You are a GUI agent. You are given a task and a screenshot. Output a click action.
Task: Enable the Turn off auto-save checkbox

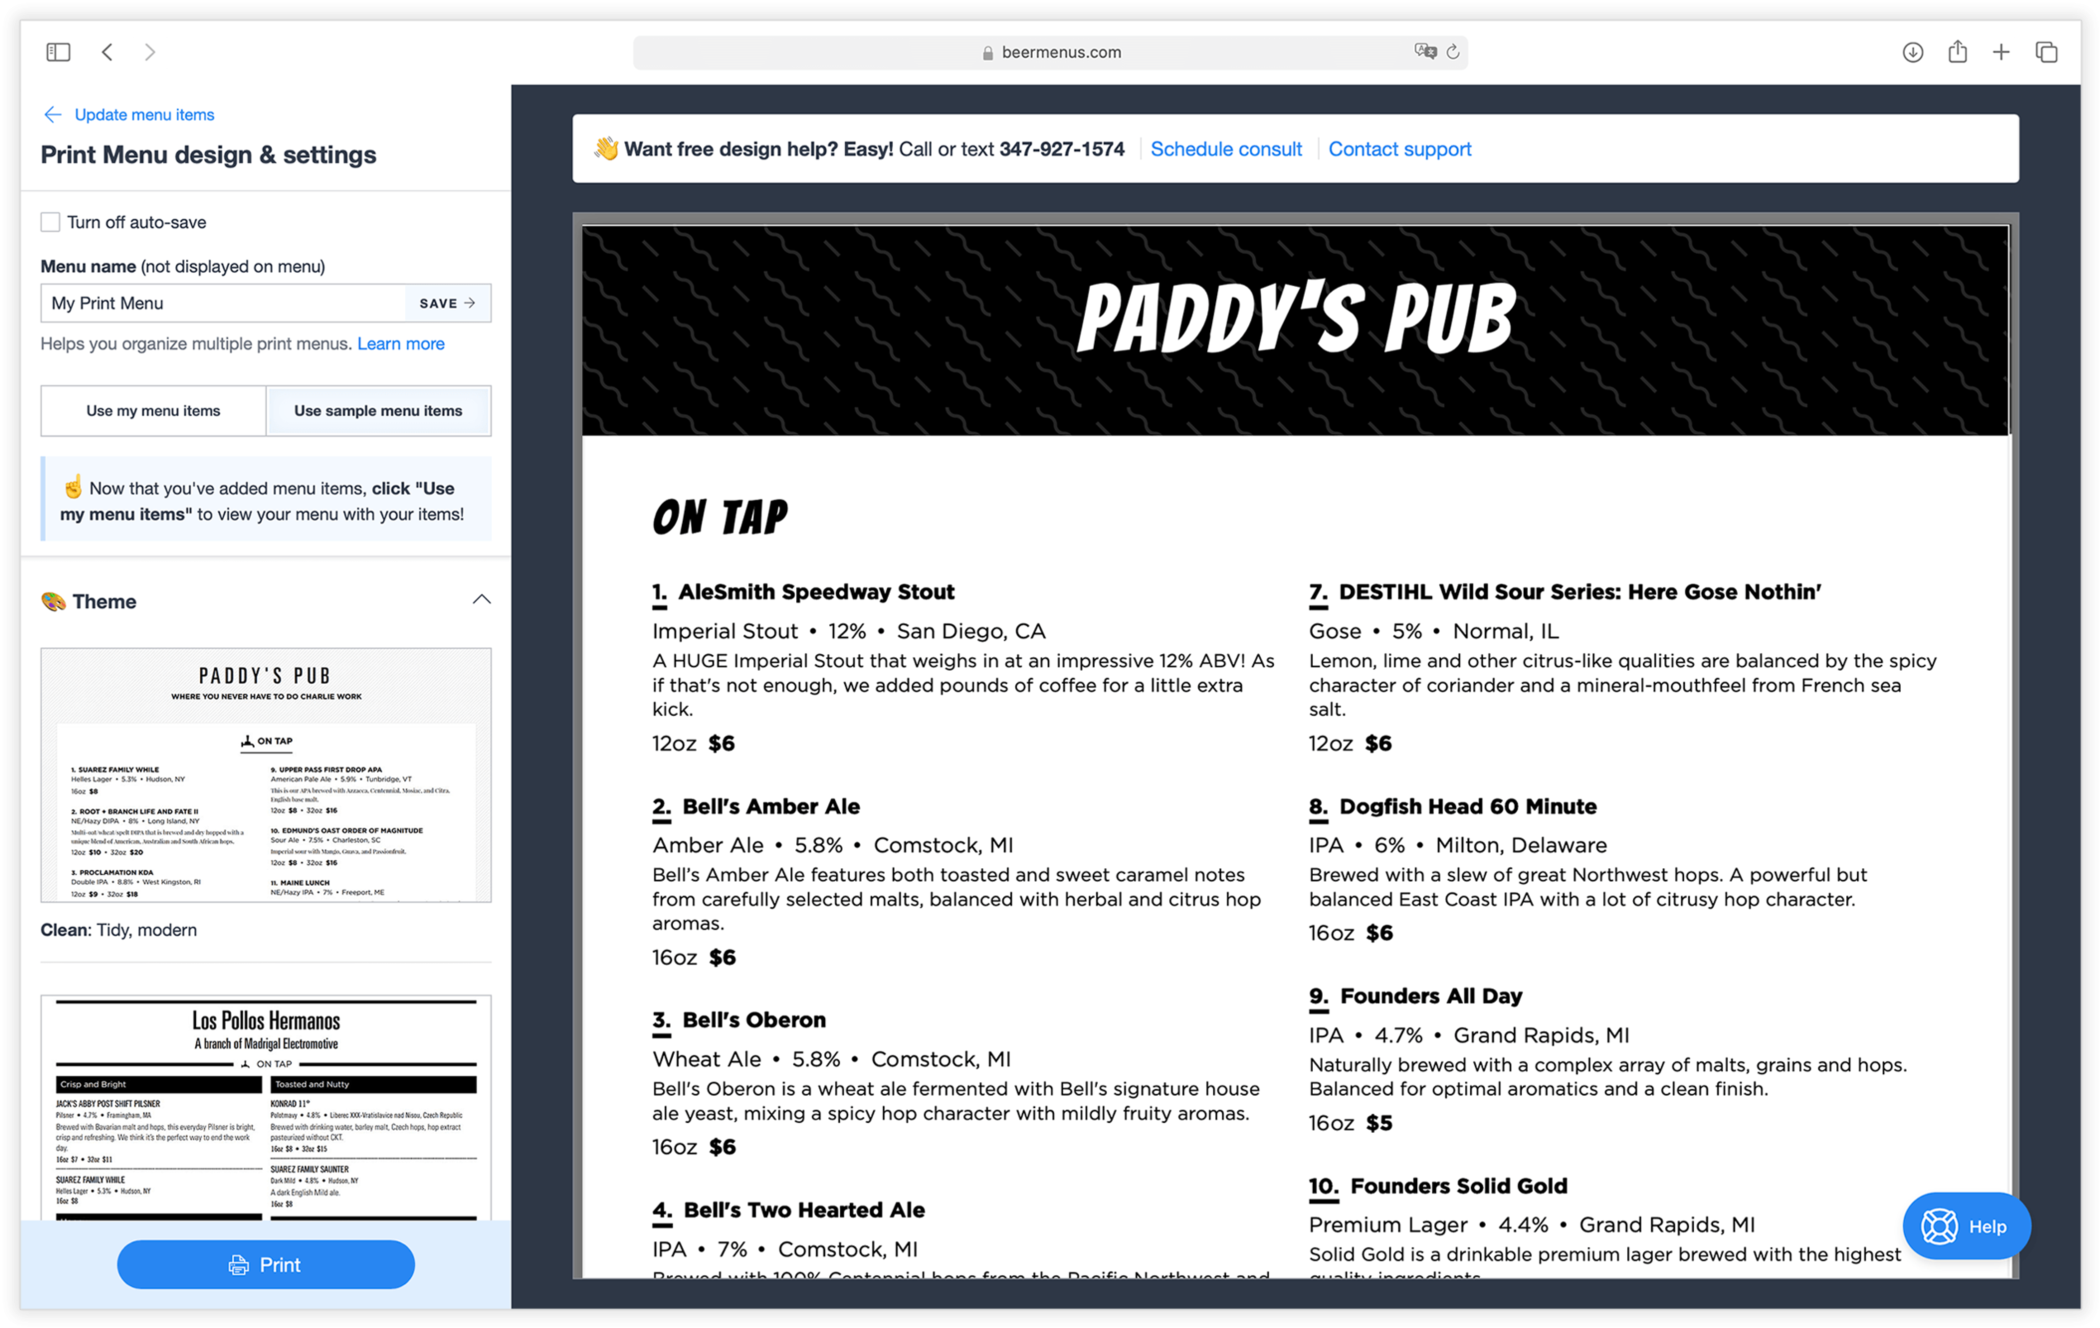point(50,221)
